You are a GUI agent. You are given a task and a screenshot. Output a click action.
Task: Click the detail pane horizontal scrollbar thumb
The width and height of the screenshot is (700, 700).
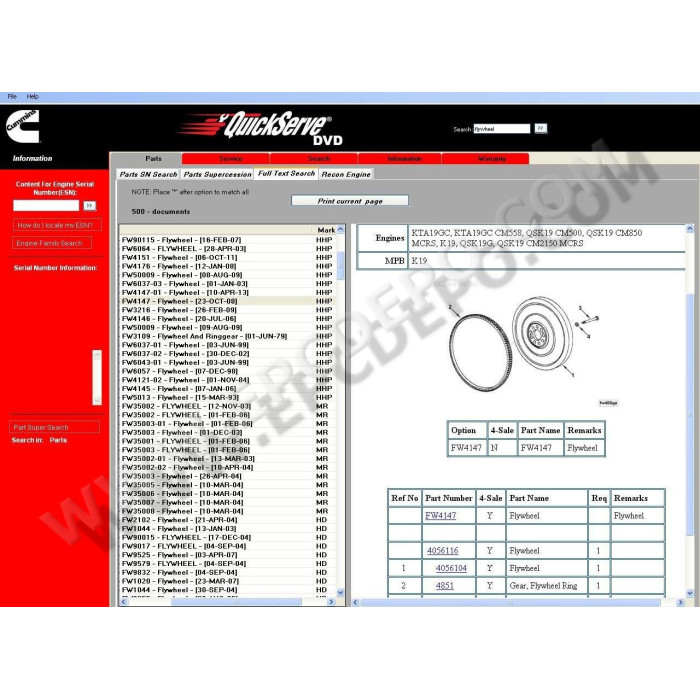pyautogui.click(x=510, y=603)
